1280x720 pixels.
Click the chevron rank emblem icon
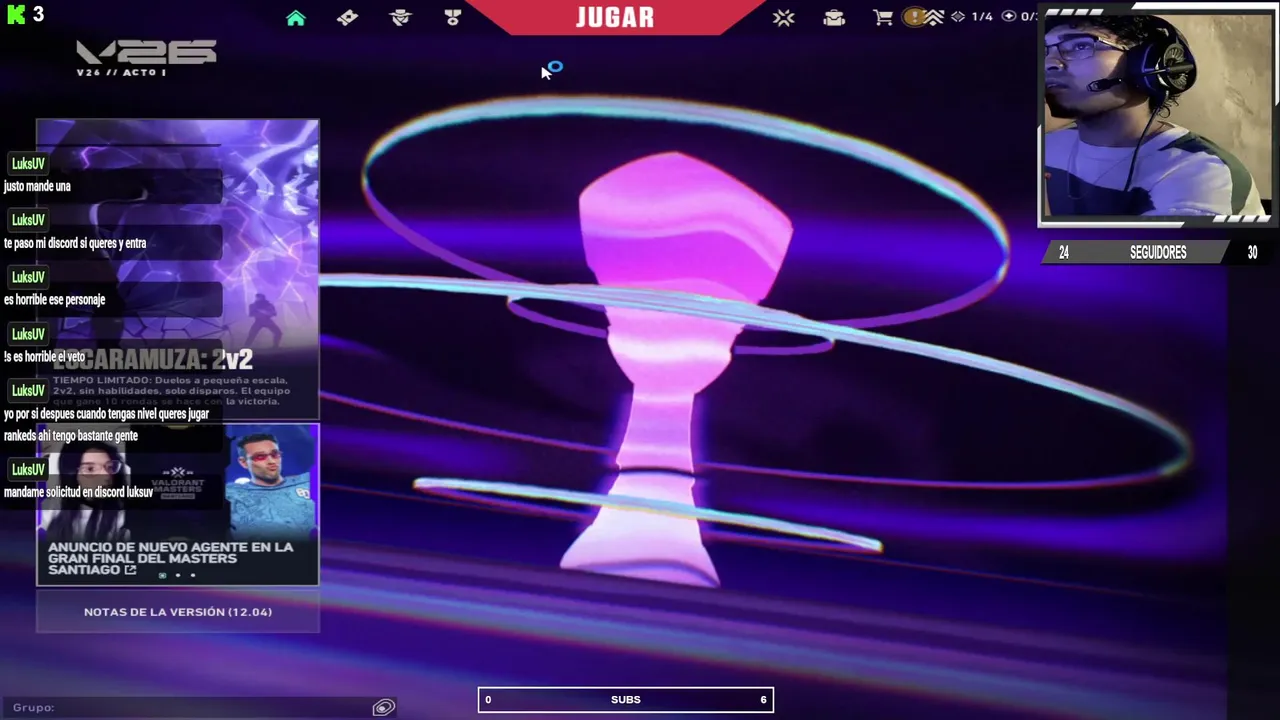[934, 17]
